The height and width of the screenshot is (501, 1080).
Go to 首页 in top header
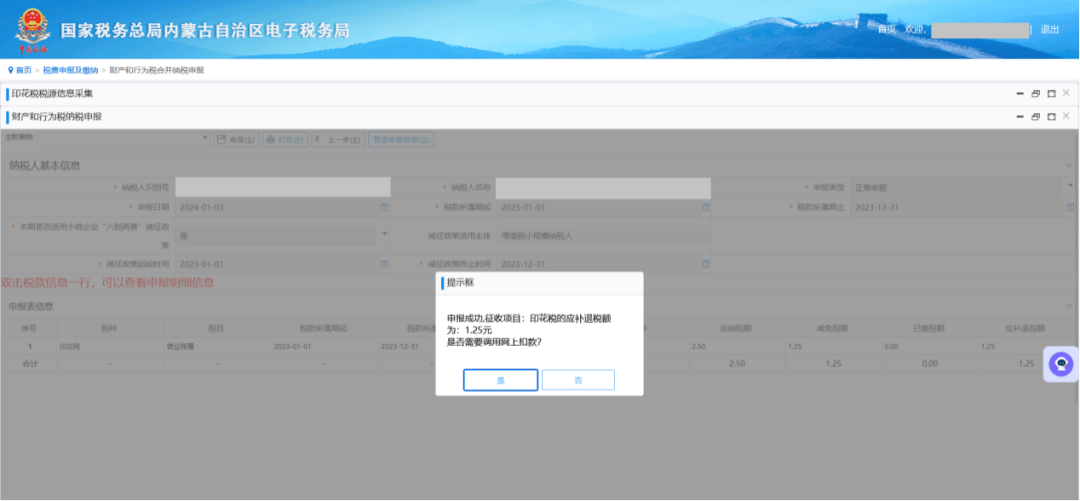tap(886, 30)
